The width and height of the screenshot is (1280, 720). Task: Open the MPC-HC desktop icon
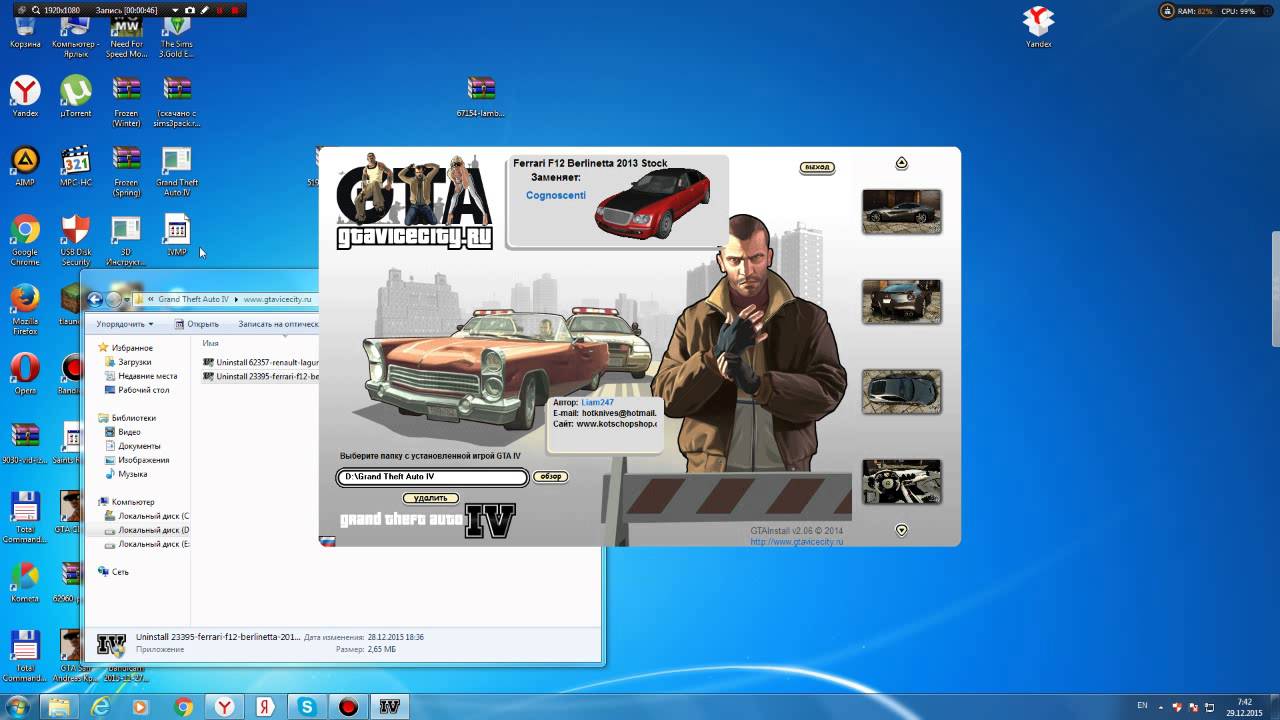76,166
